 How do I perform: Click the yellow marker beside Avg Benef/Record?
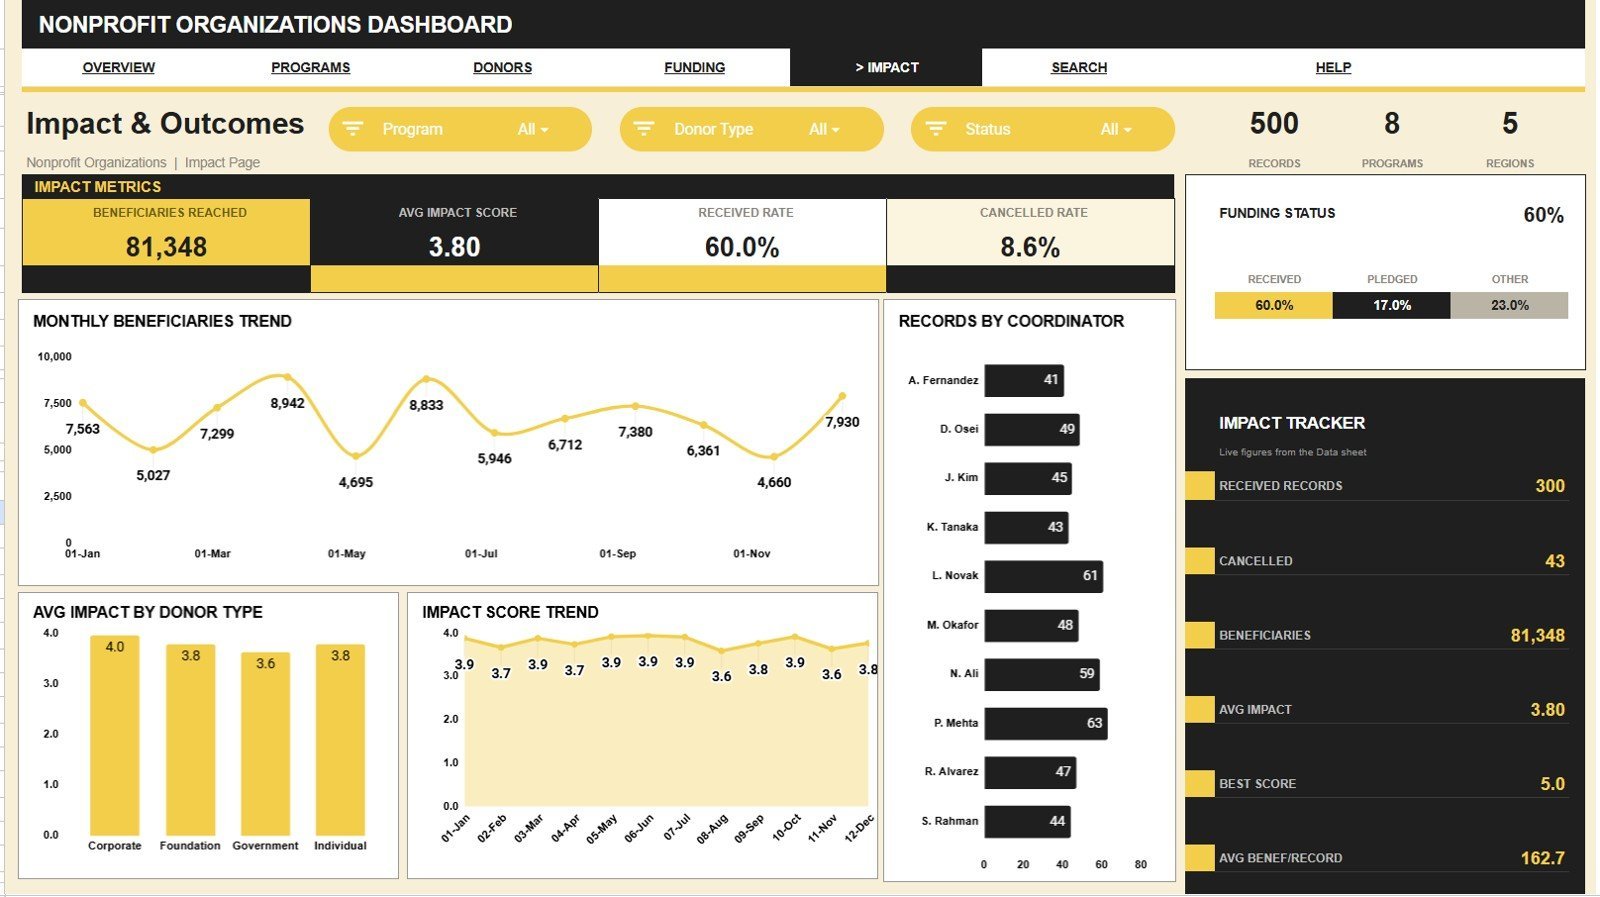[x=1199, y=858]
